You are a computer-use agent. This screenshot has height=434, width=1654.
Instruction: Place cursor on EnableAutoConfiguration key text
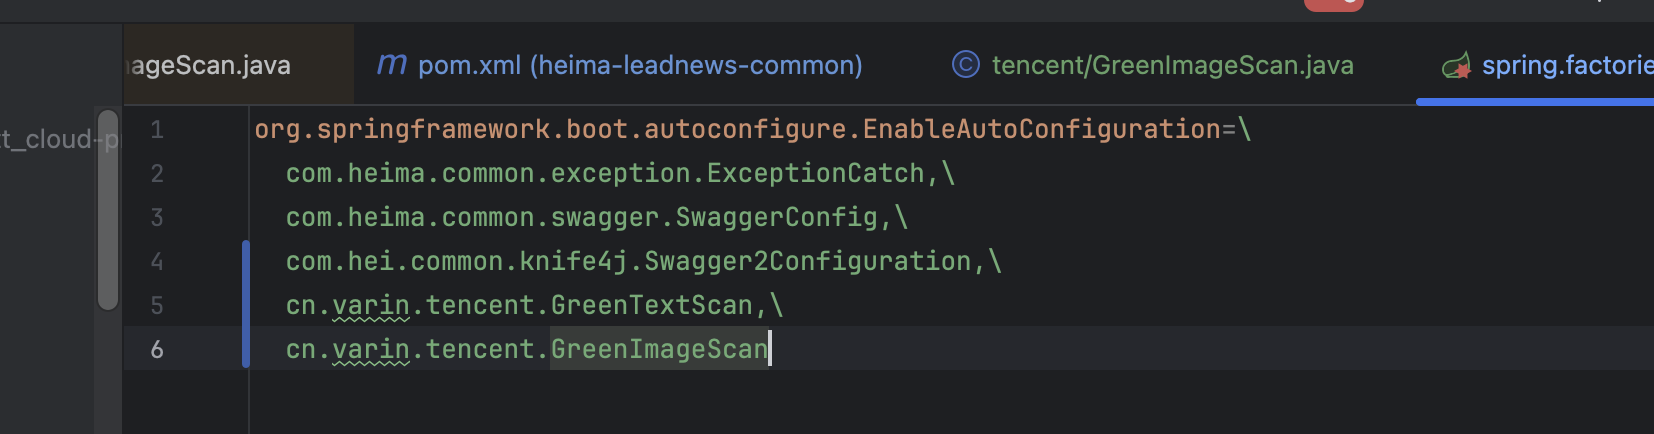[x=1041, y=130]
